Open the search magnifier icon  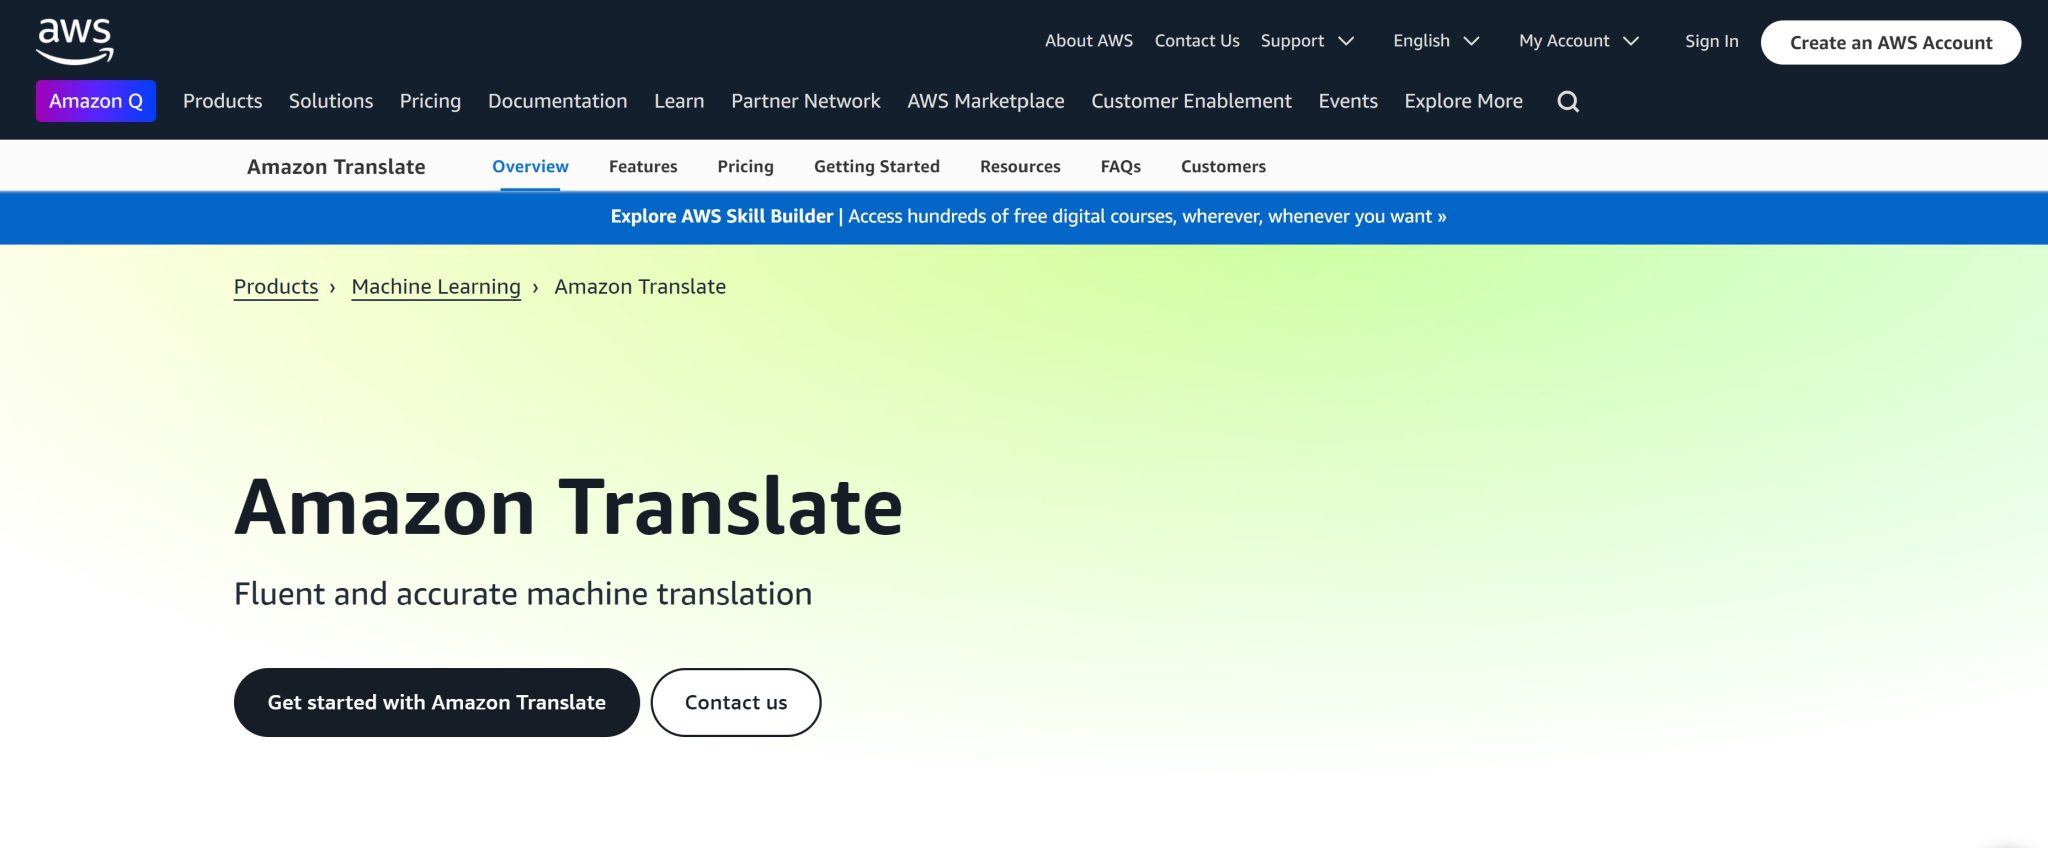pos(1568,101)
